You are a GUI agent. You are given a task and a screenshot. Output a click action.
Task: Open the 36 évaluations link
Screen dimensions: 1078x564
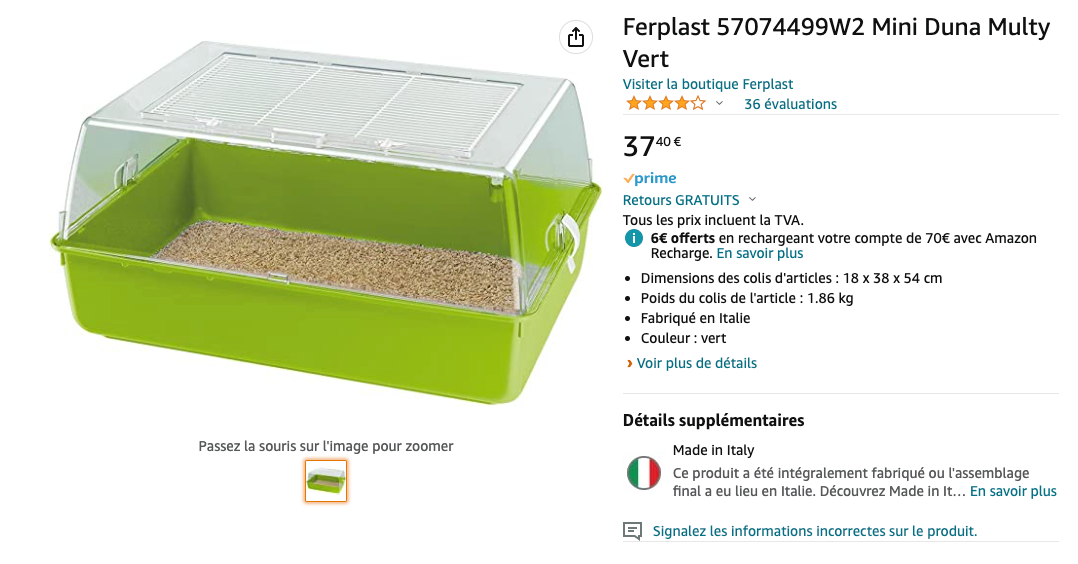point(790,104)
